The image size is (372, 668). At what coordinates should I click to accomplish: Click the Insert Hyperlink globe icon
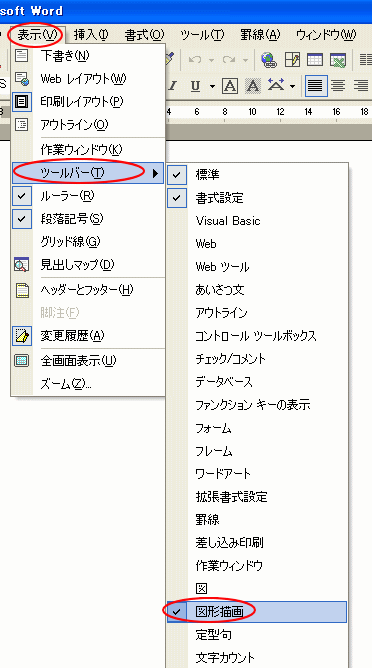tap(269, 60)
